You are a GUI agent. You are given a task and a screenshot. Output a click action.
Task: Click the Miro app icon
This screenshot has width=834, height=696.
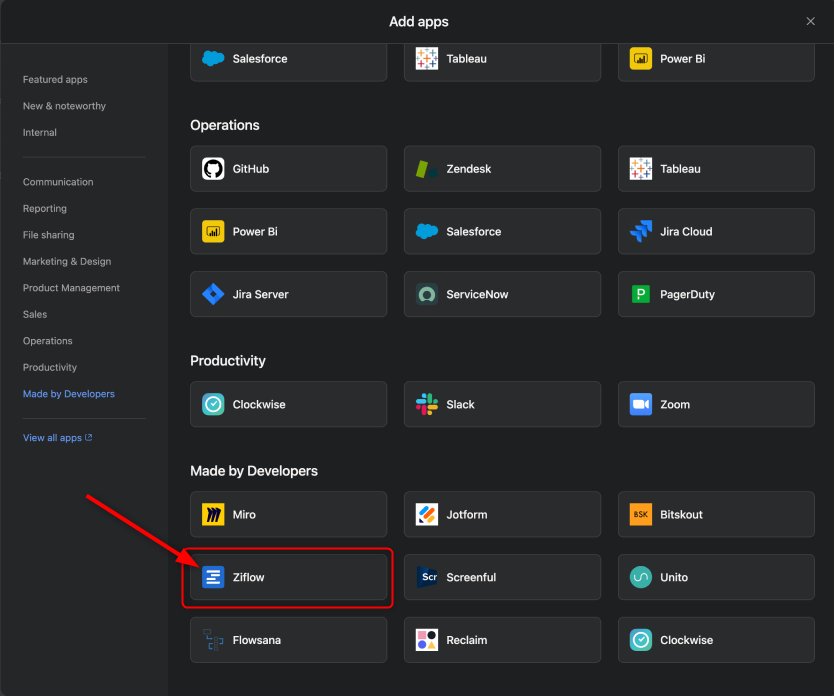(213, 514)
